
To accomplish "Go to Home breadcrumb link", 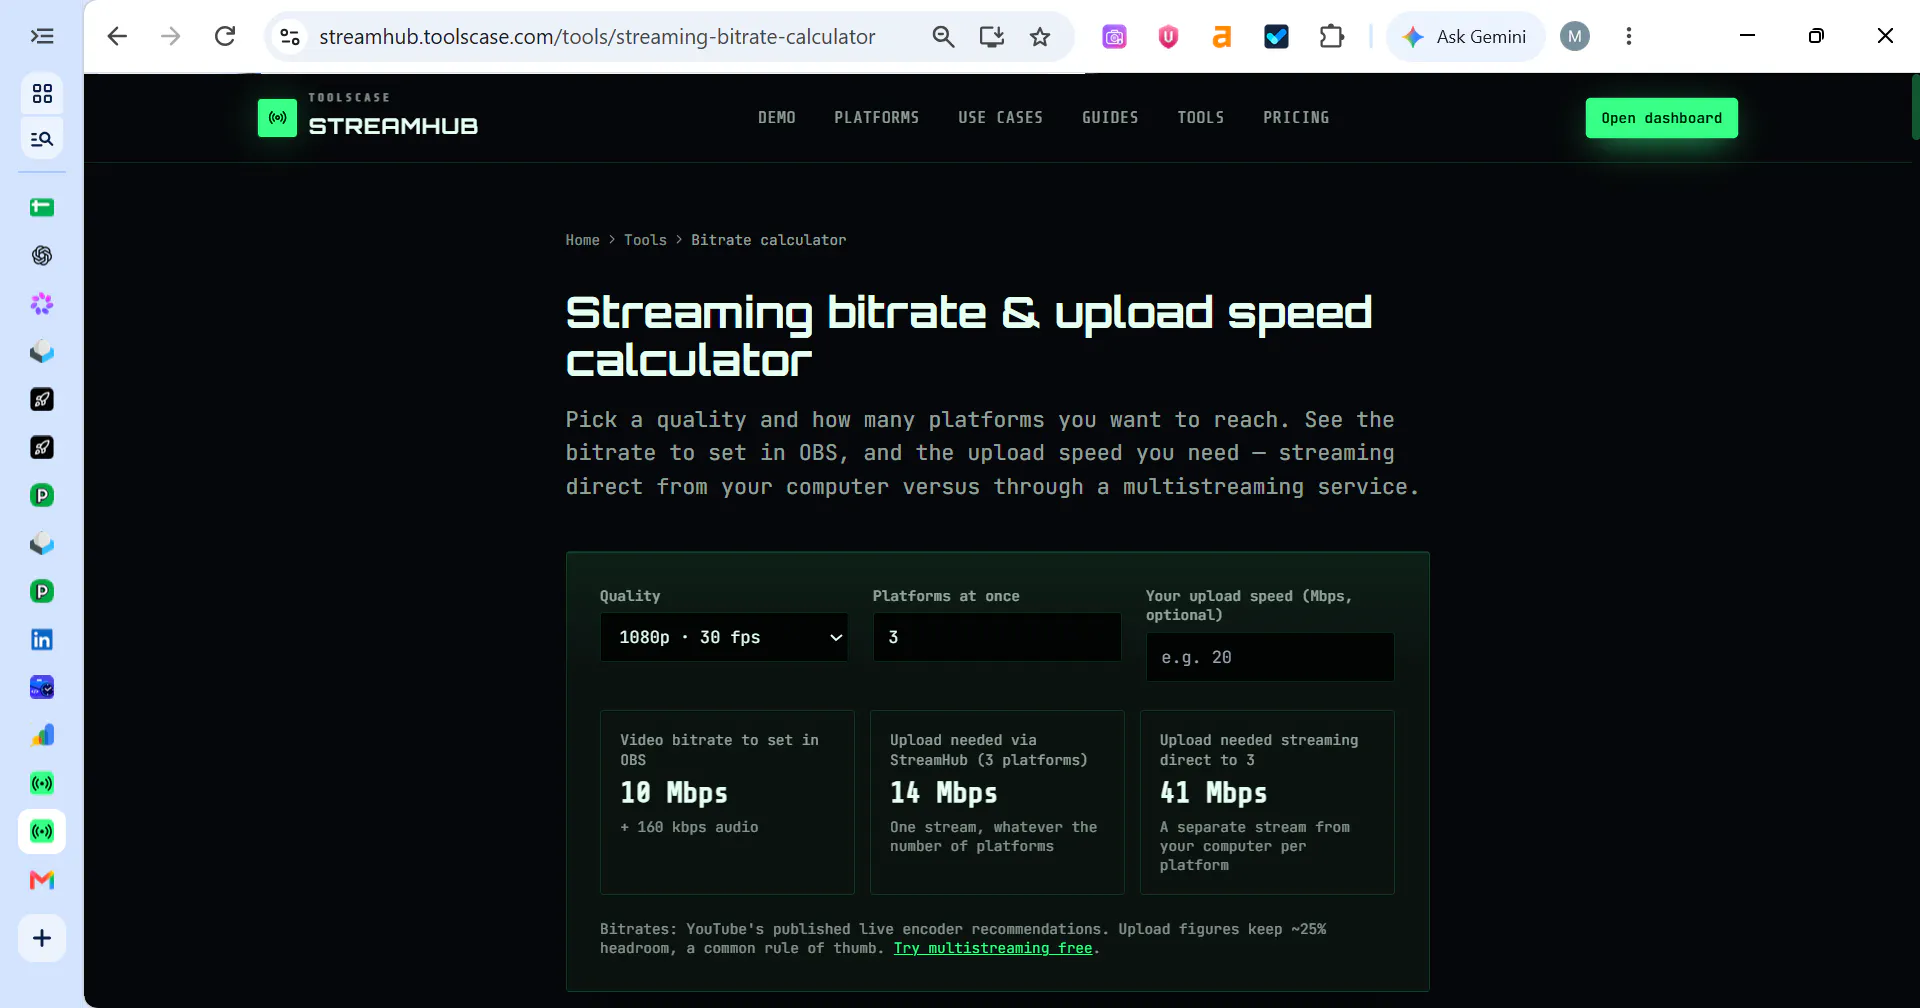I will point(583,240).
